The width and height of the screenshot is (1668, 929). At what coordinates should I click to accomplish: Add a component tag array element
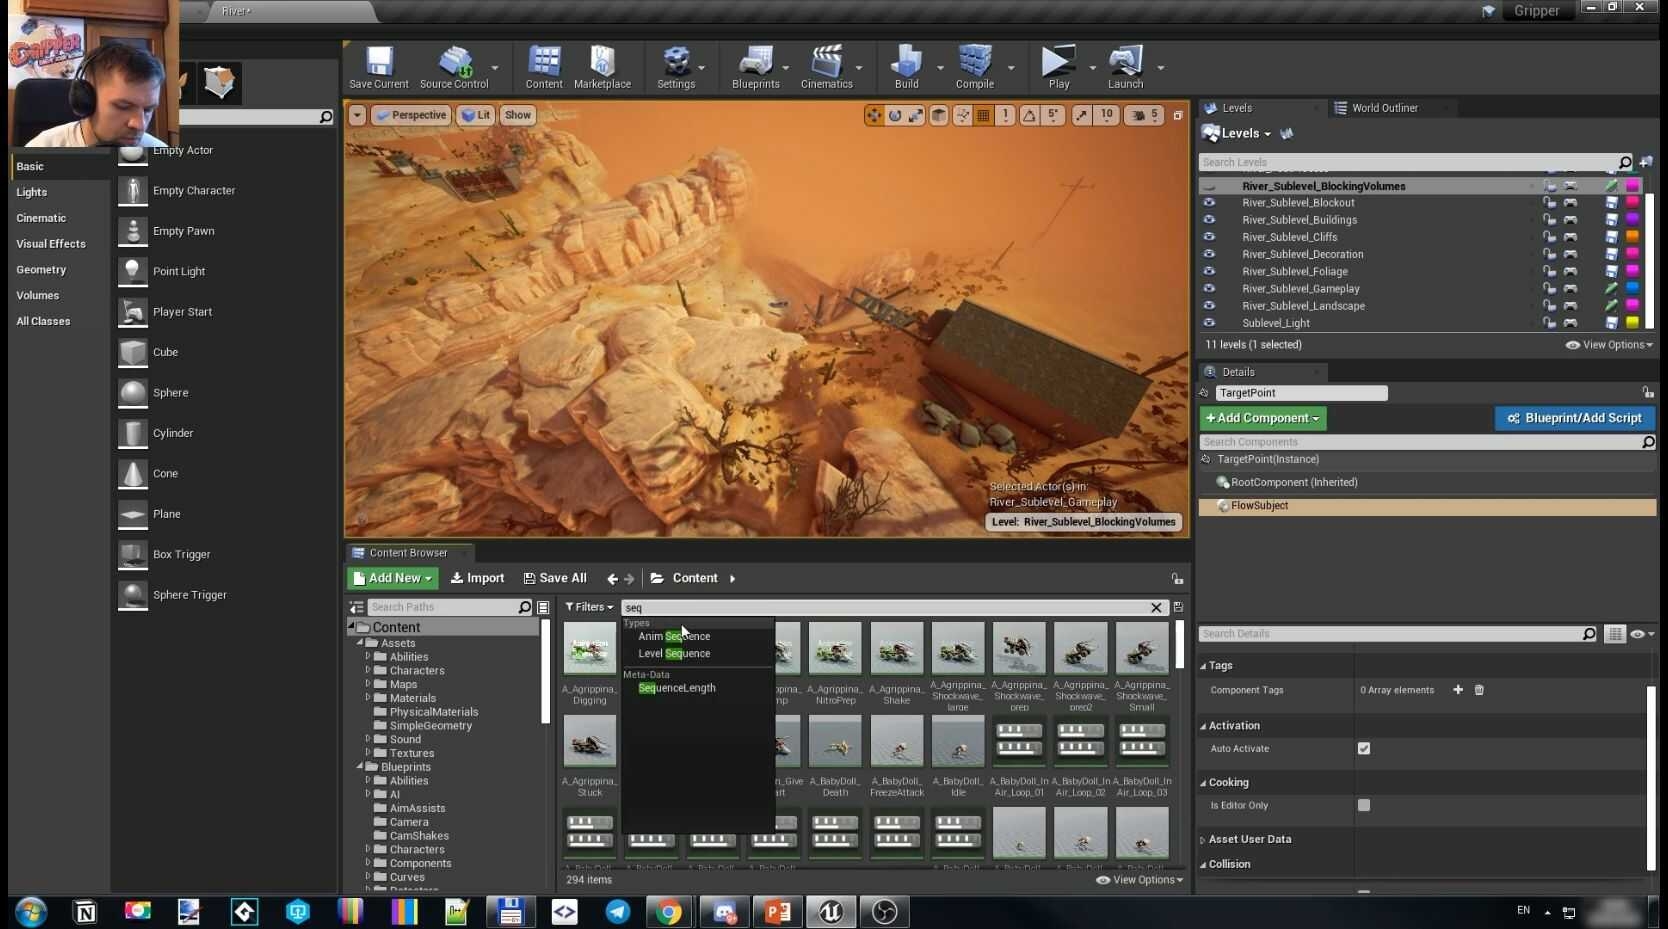[1458, 690]
